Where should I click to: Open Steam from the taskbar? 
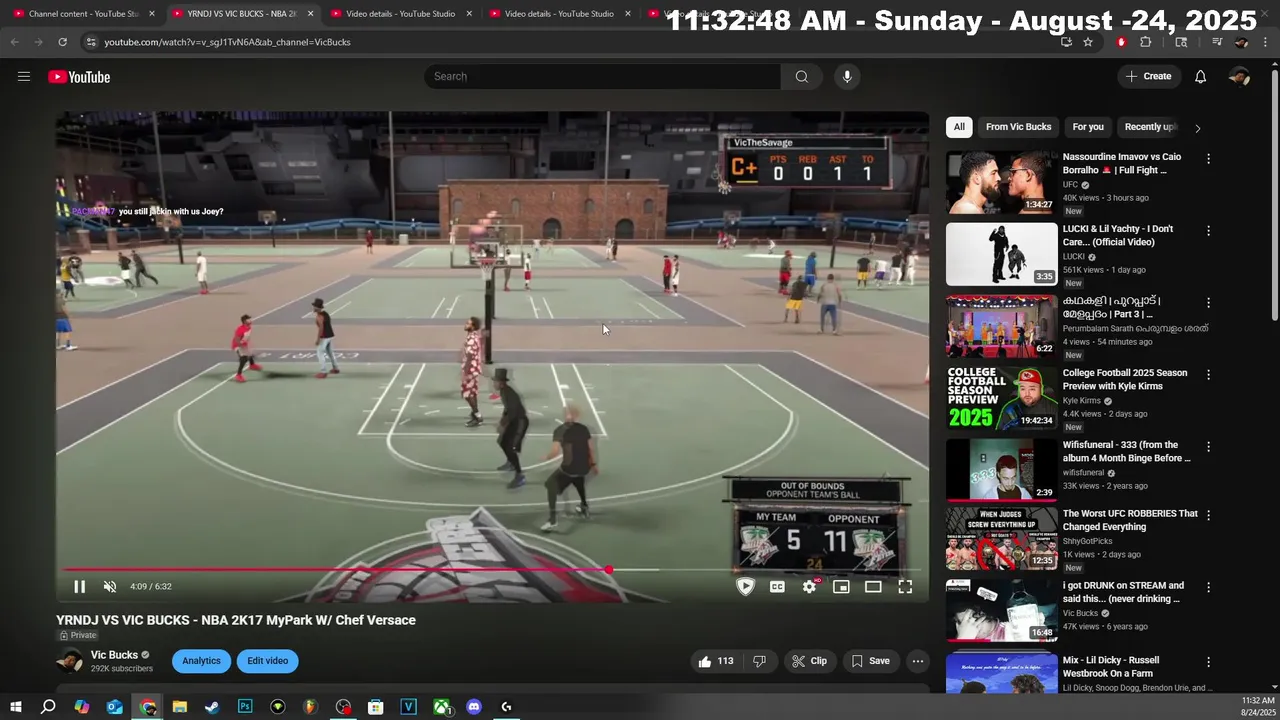212,707
